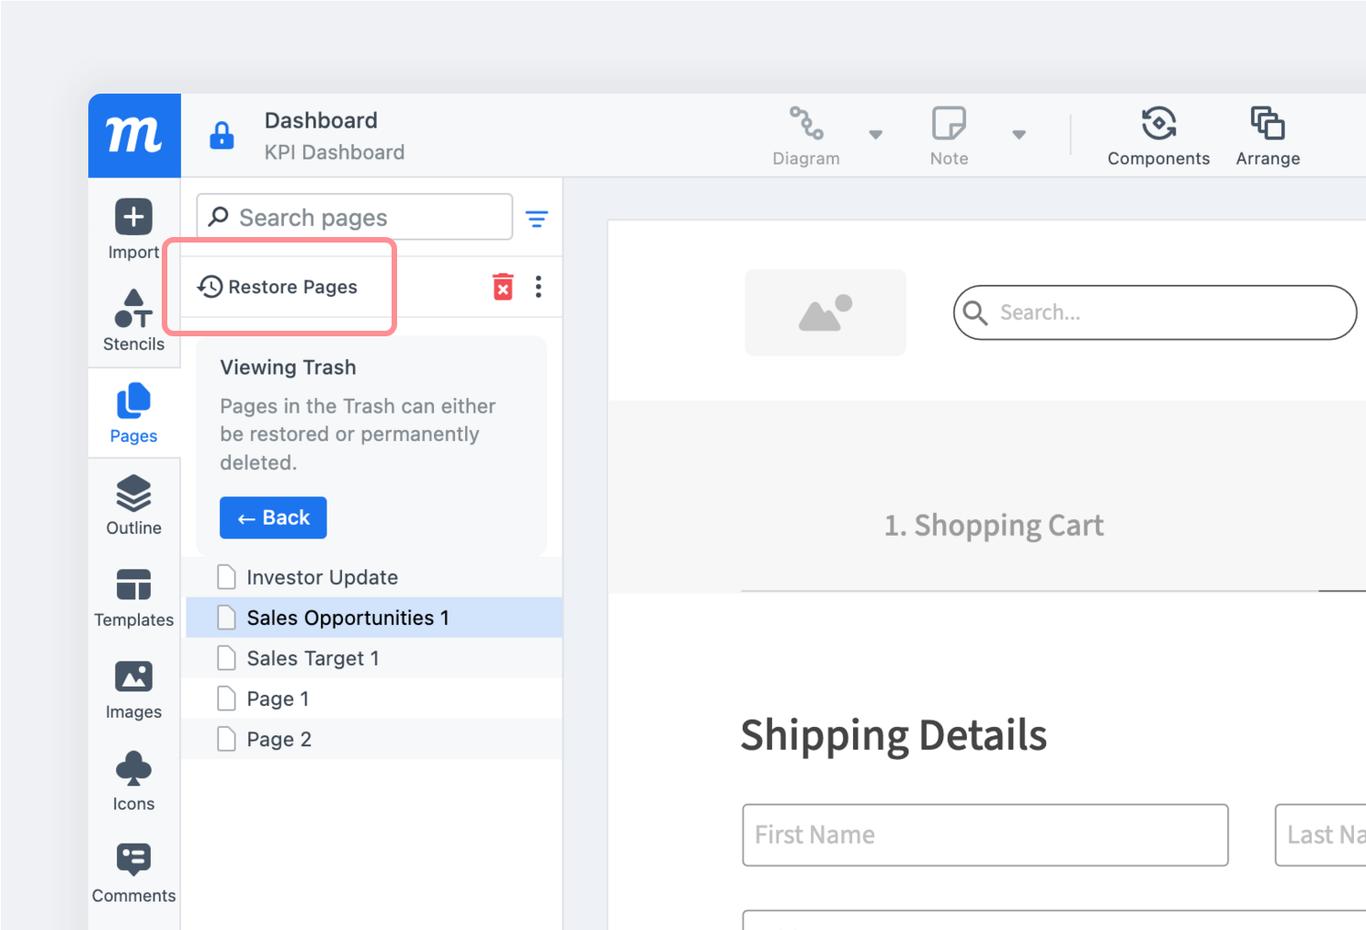Screen dimensions: 1366x930
Task: Click the blue Back button
Action: click(273, 518)
